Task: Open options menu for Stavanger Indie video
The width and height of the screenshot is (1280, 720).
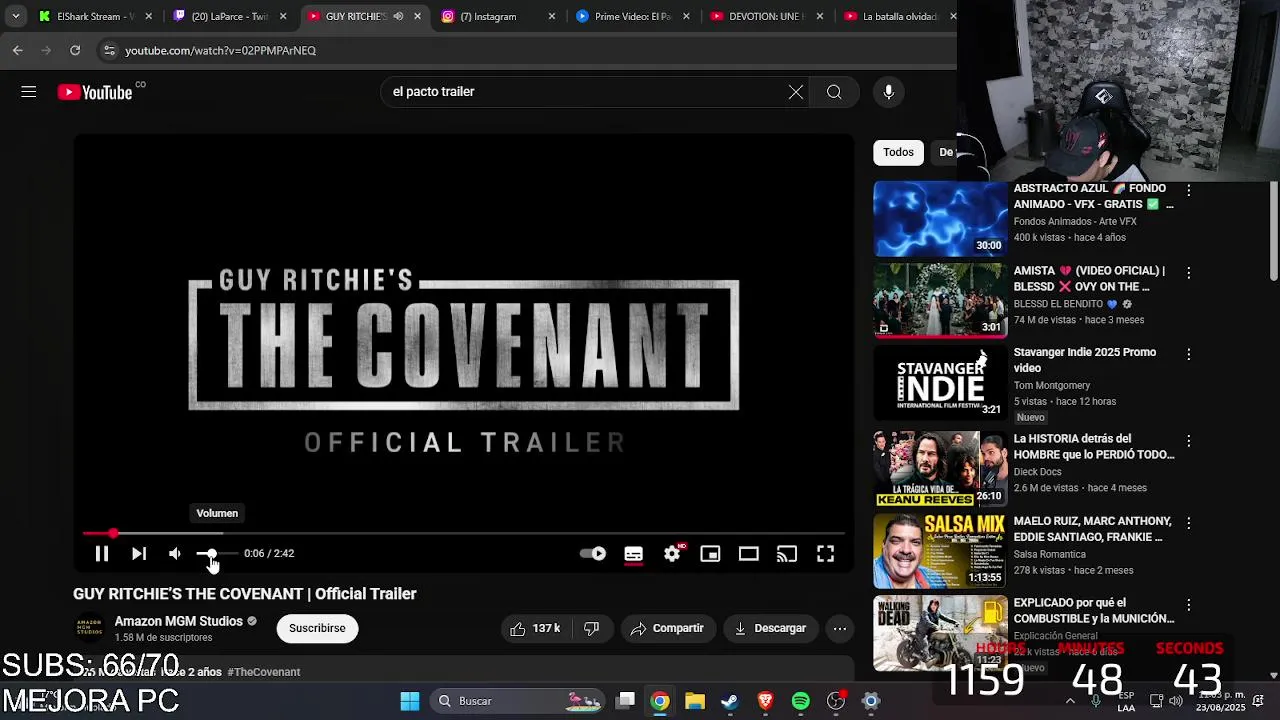Action: pos(1188,354)
